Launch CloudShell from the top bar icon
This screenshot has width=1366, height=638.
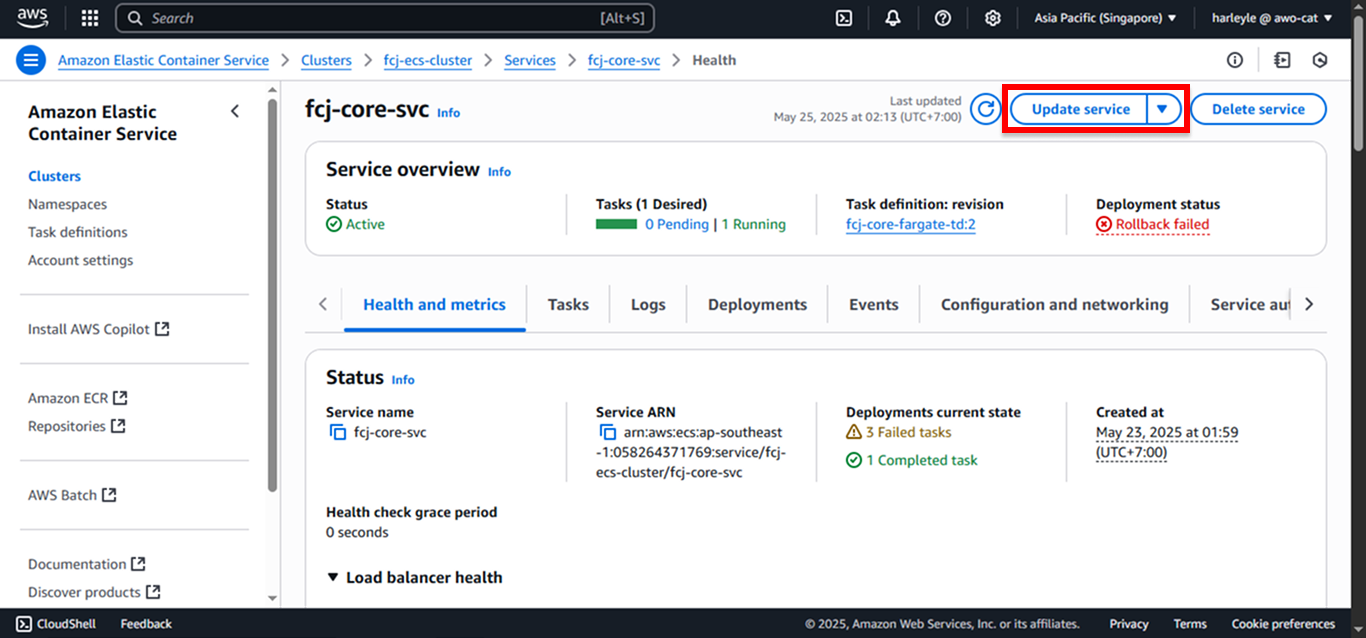tap(844, 18)
